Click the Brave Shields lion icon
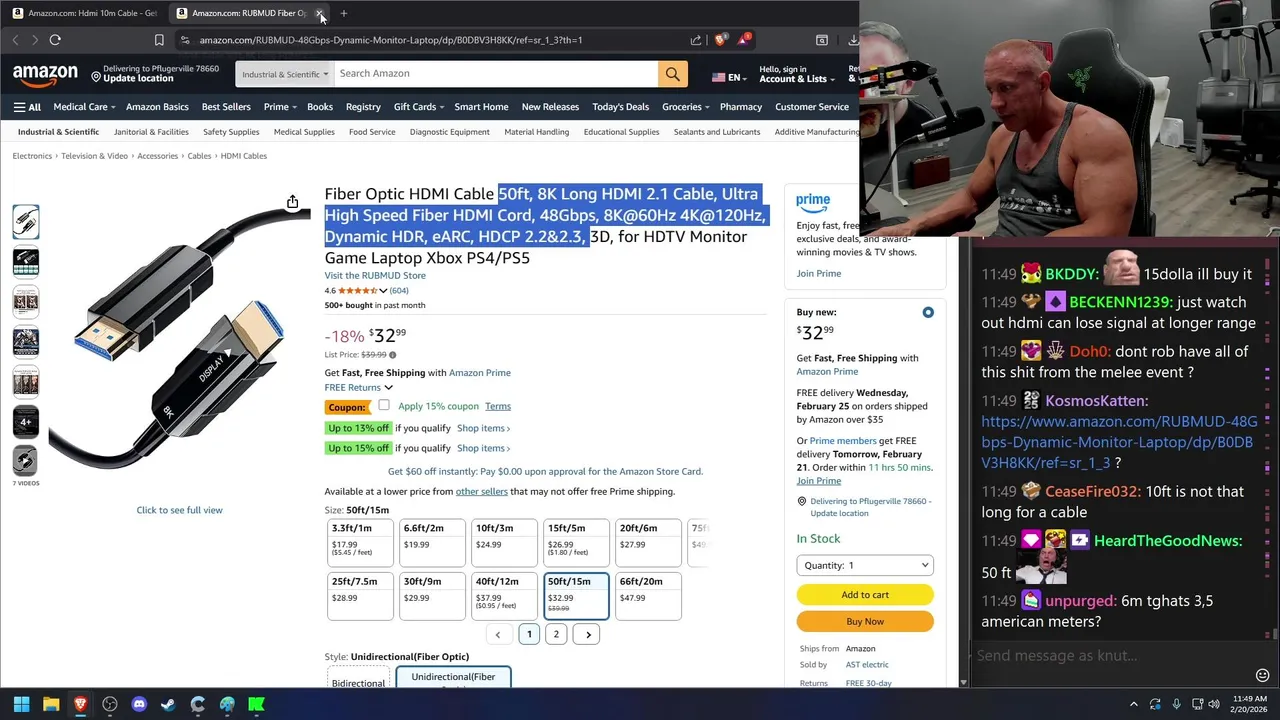 (x=720, y=40)
